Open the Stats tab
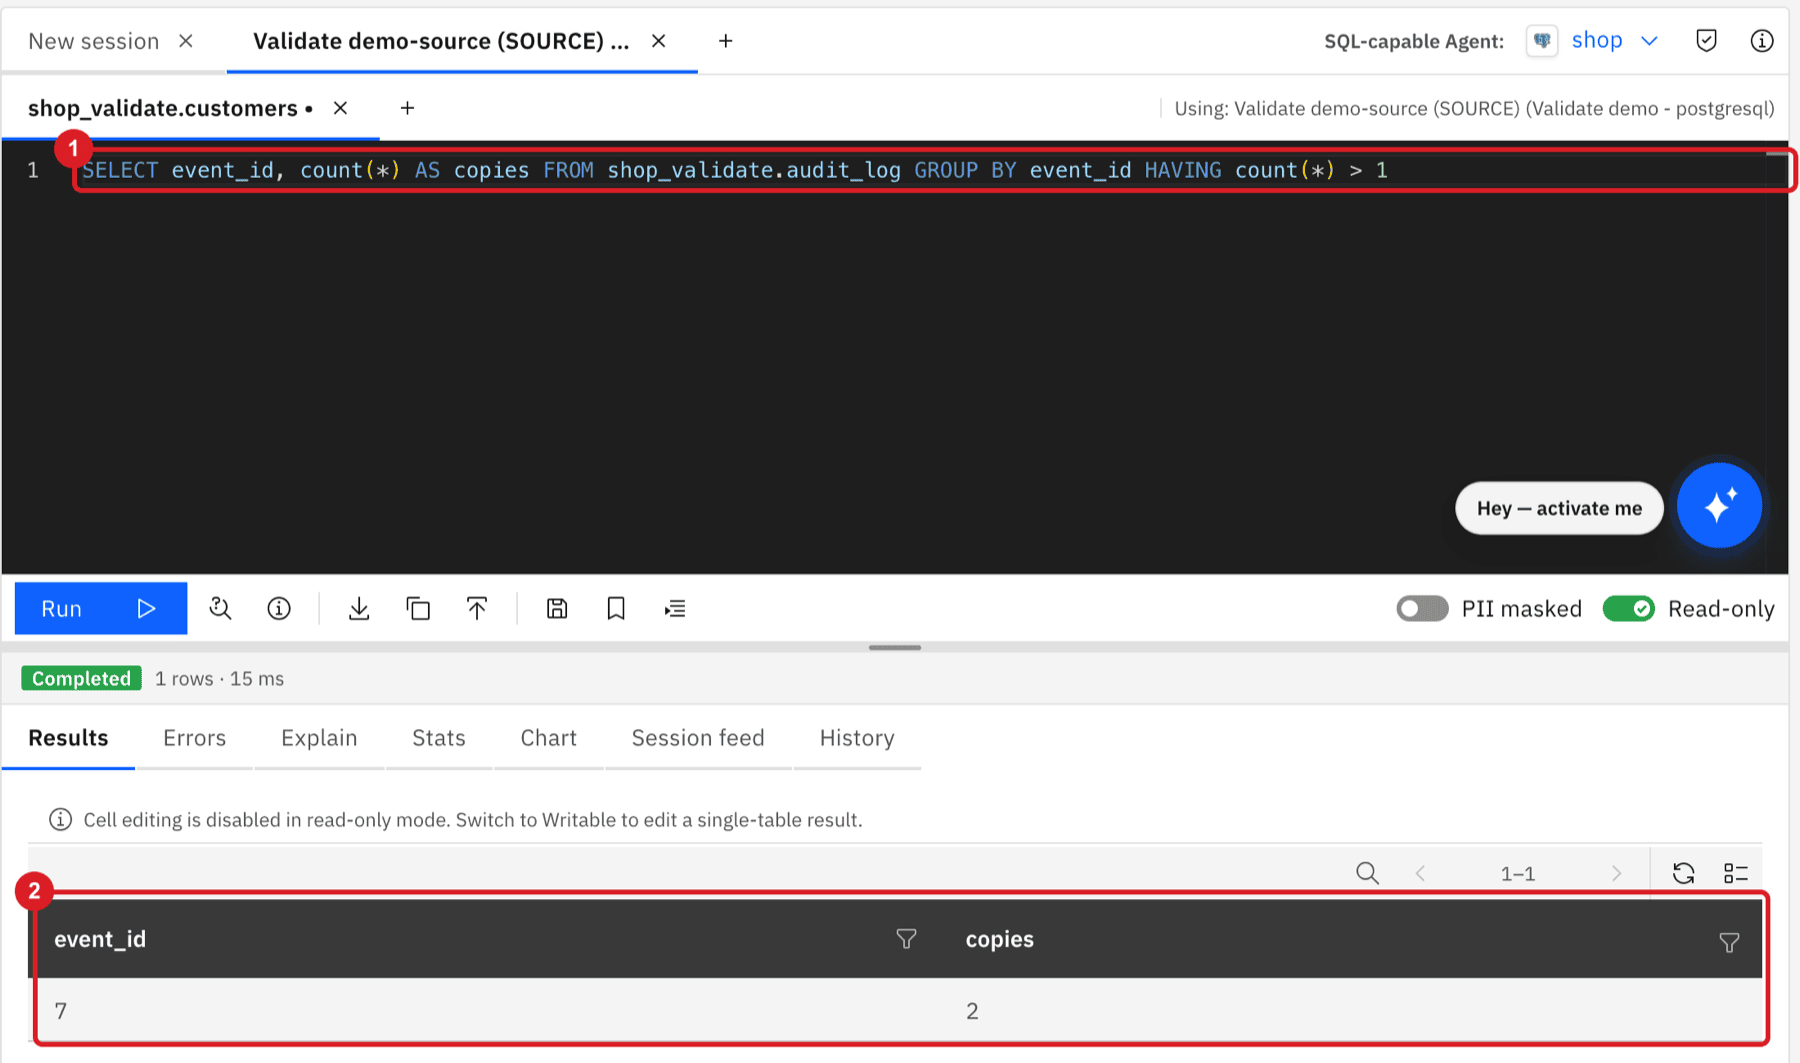Screen dimensions: 1800x1063 click(439, 738)
